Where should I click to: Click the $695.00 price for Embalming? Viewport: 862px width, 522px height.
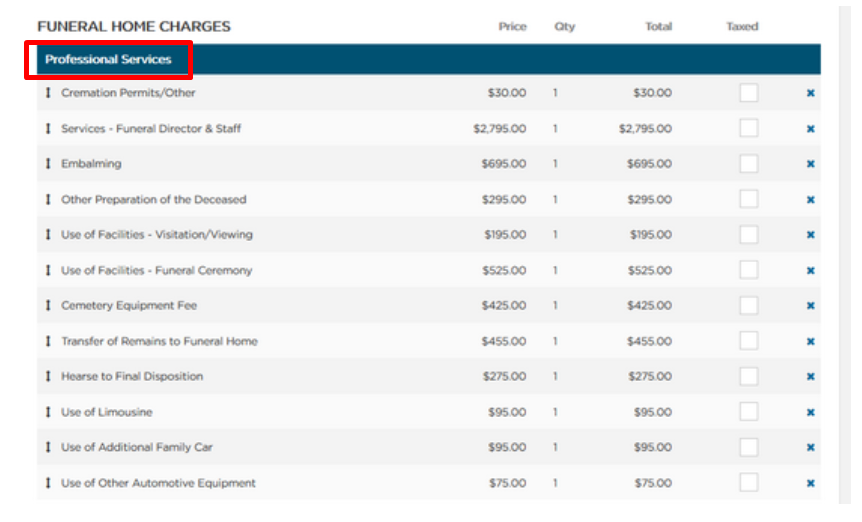[504, 164]
